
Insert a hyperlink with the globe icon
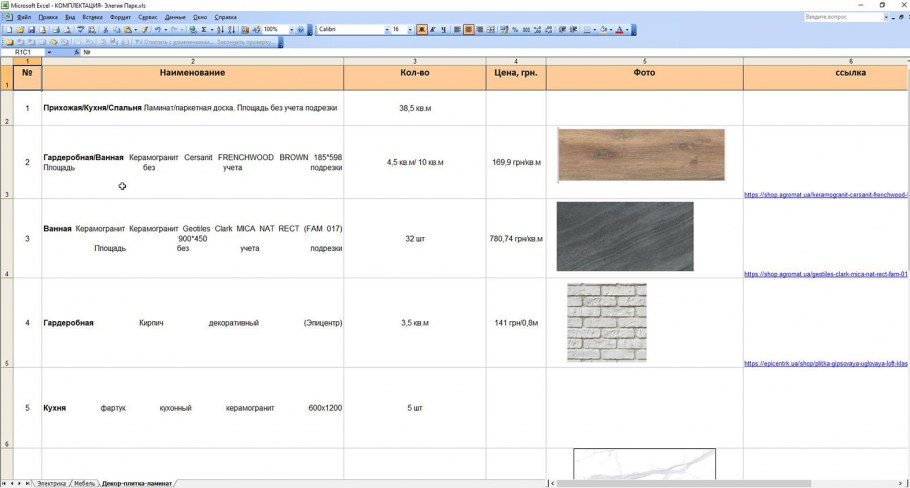tap(192, 29)
